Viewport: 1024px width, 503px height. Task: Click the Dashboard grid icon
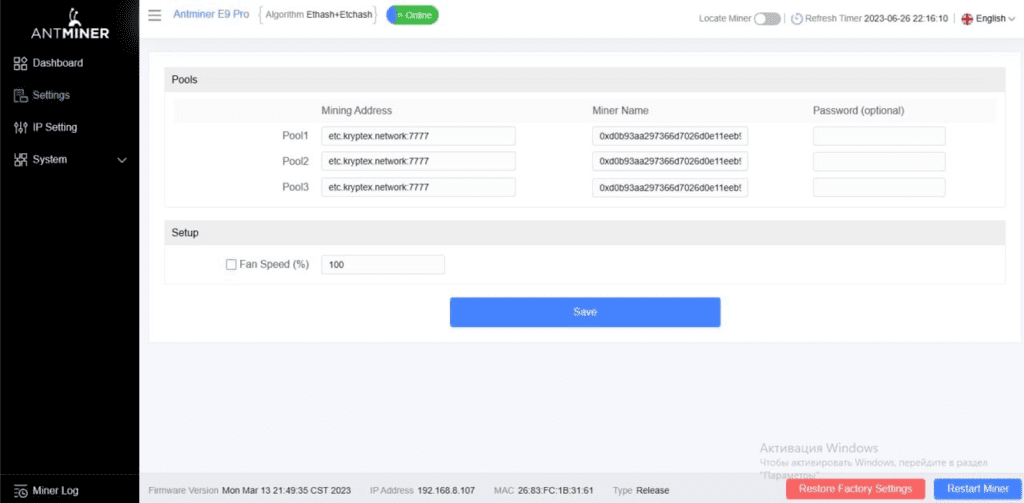pos(20,63)
